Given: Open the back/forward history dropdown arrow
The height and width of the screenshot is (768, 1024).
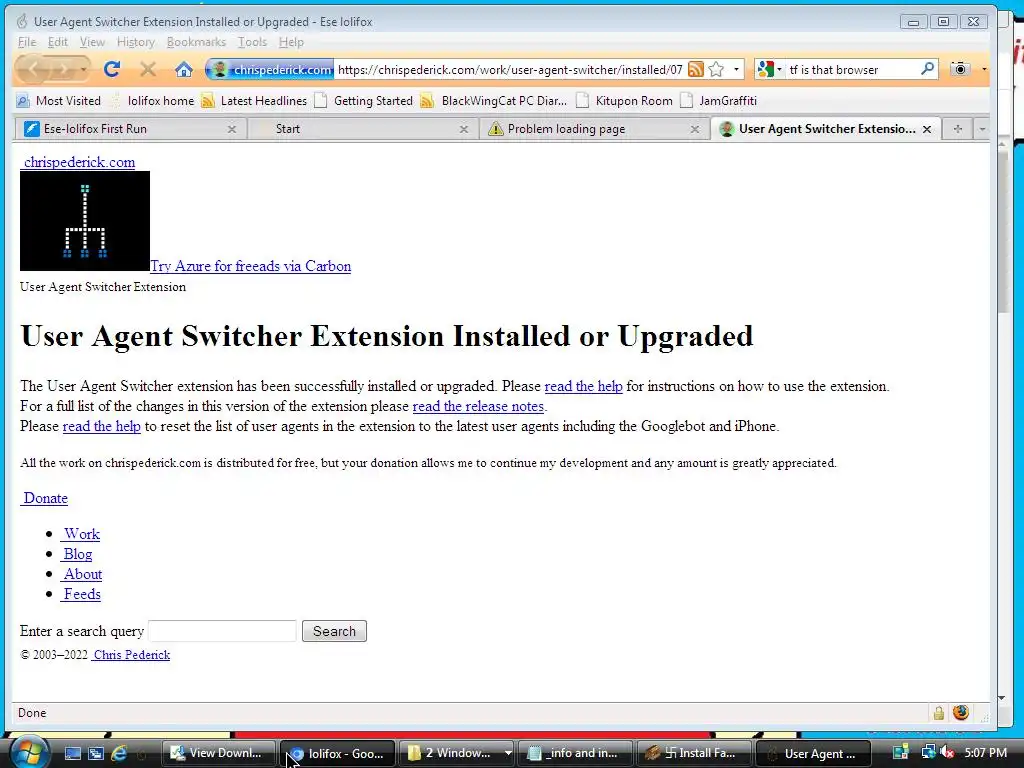Looking at the screenshot, I should [x=84, y=69].
